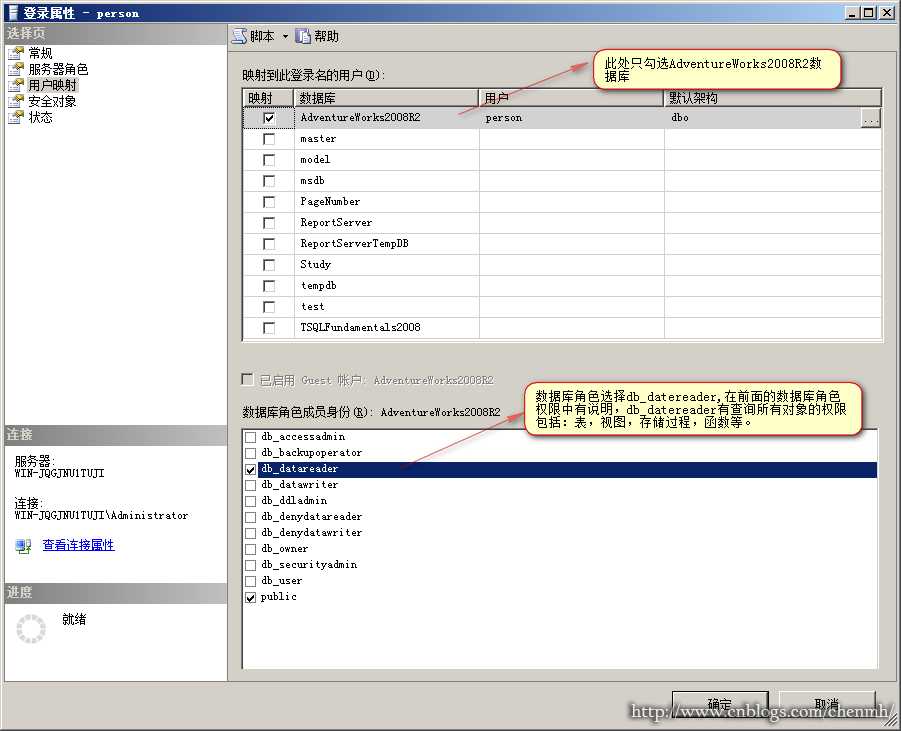901x731 pixels.
Task: Toggle the db_datawriter role checkbox
Action: coord(251,486)
